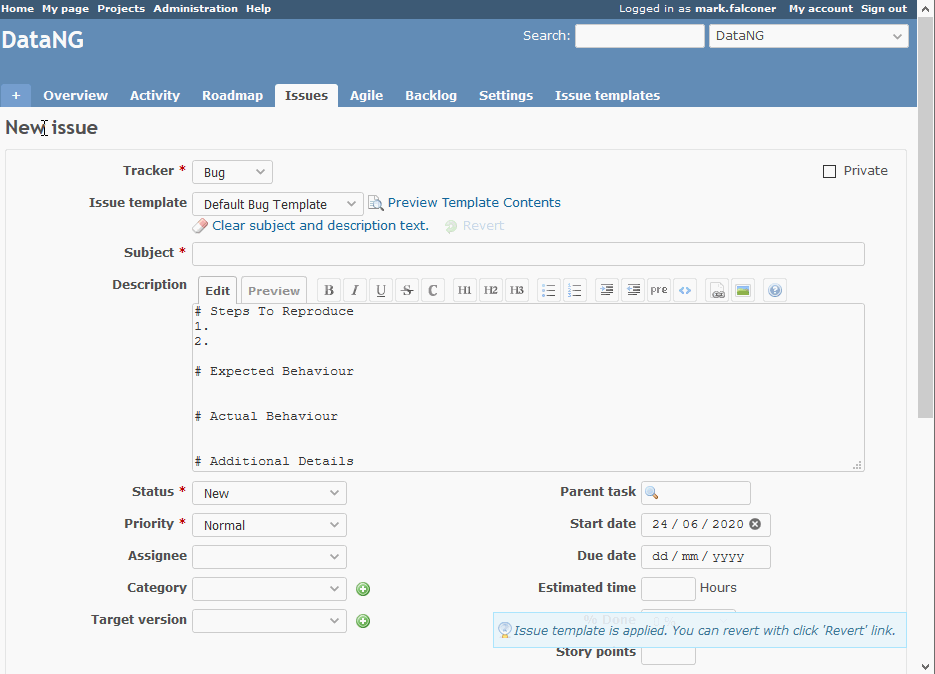This screenshot has height=674, width=935.
Task: Toggle the Private checkbox
Action: (829, 172)
